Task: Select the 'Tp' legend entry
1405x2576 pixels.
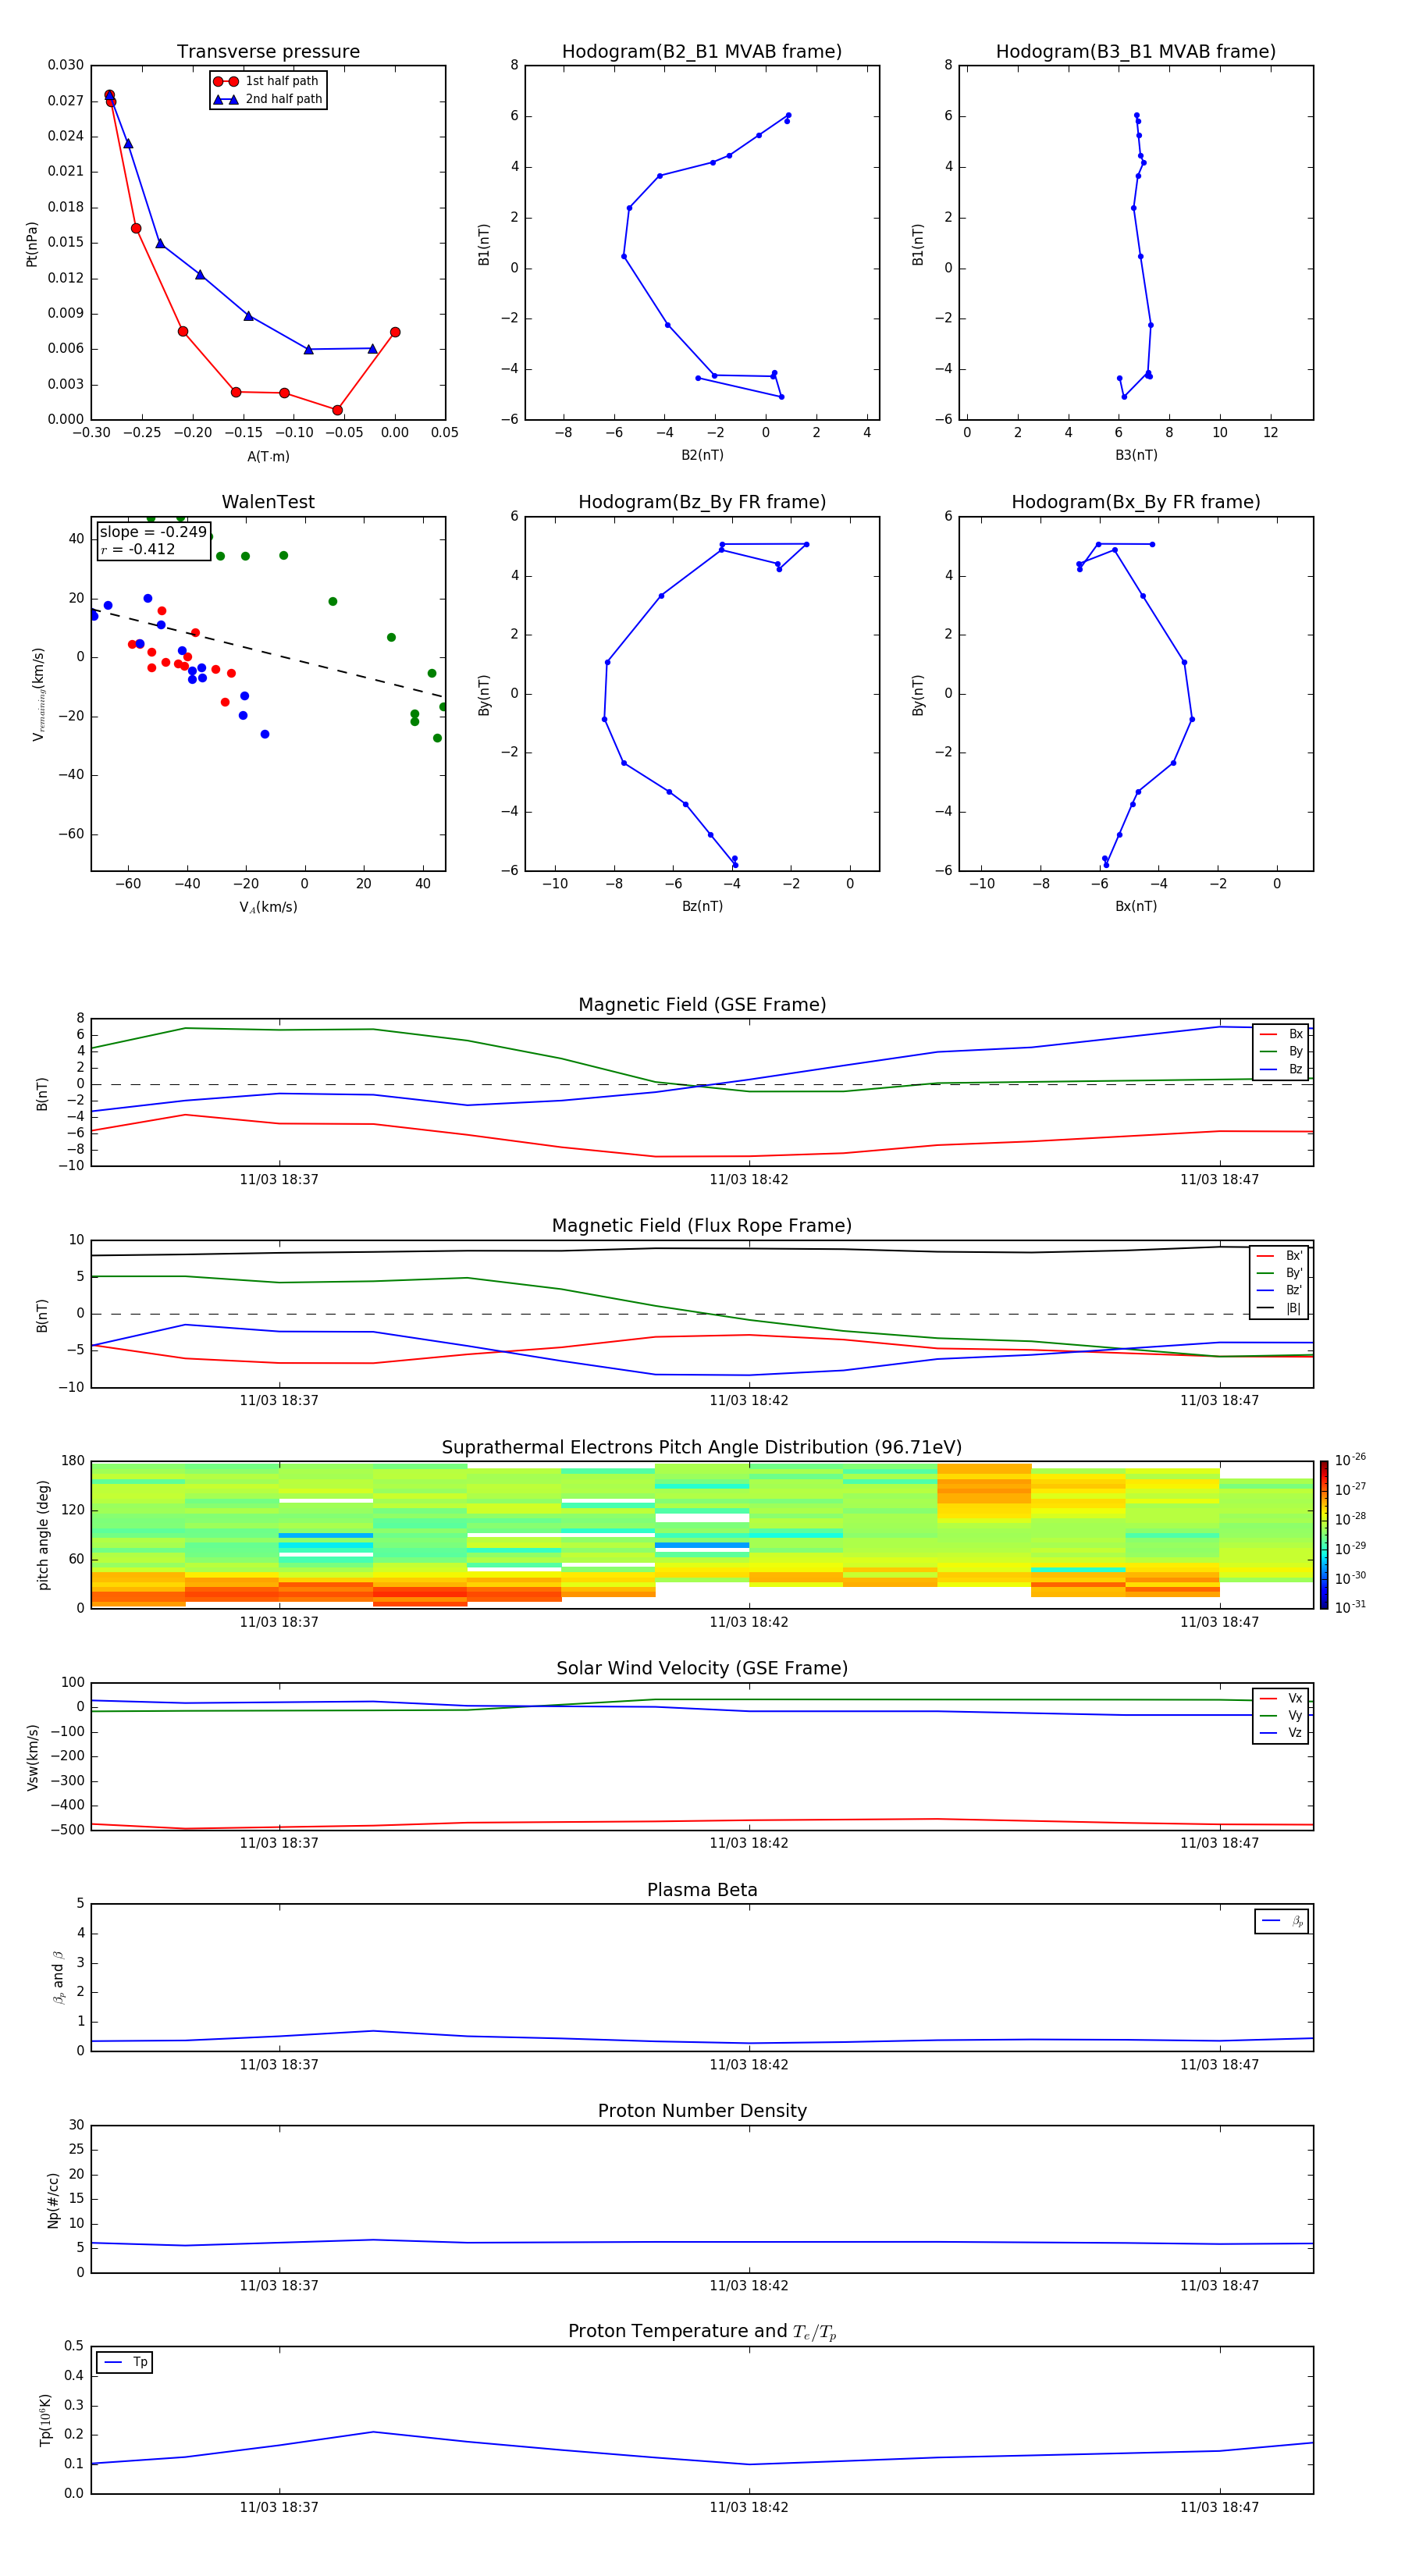Action: [126, 2362]
